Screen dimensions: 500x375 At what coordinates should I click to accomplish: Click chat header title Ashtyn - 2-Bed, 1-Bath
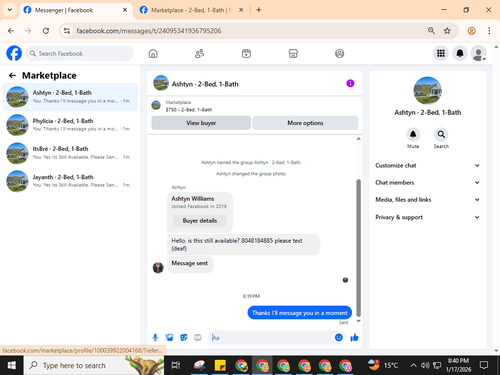click(205, 84)
